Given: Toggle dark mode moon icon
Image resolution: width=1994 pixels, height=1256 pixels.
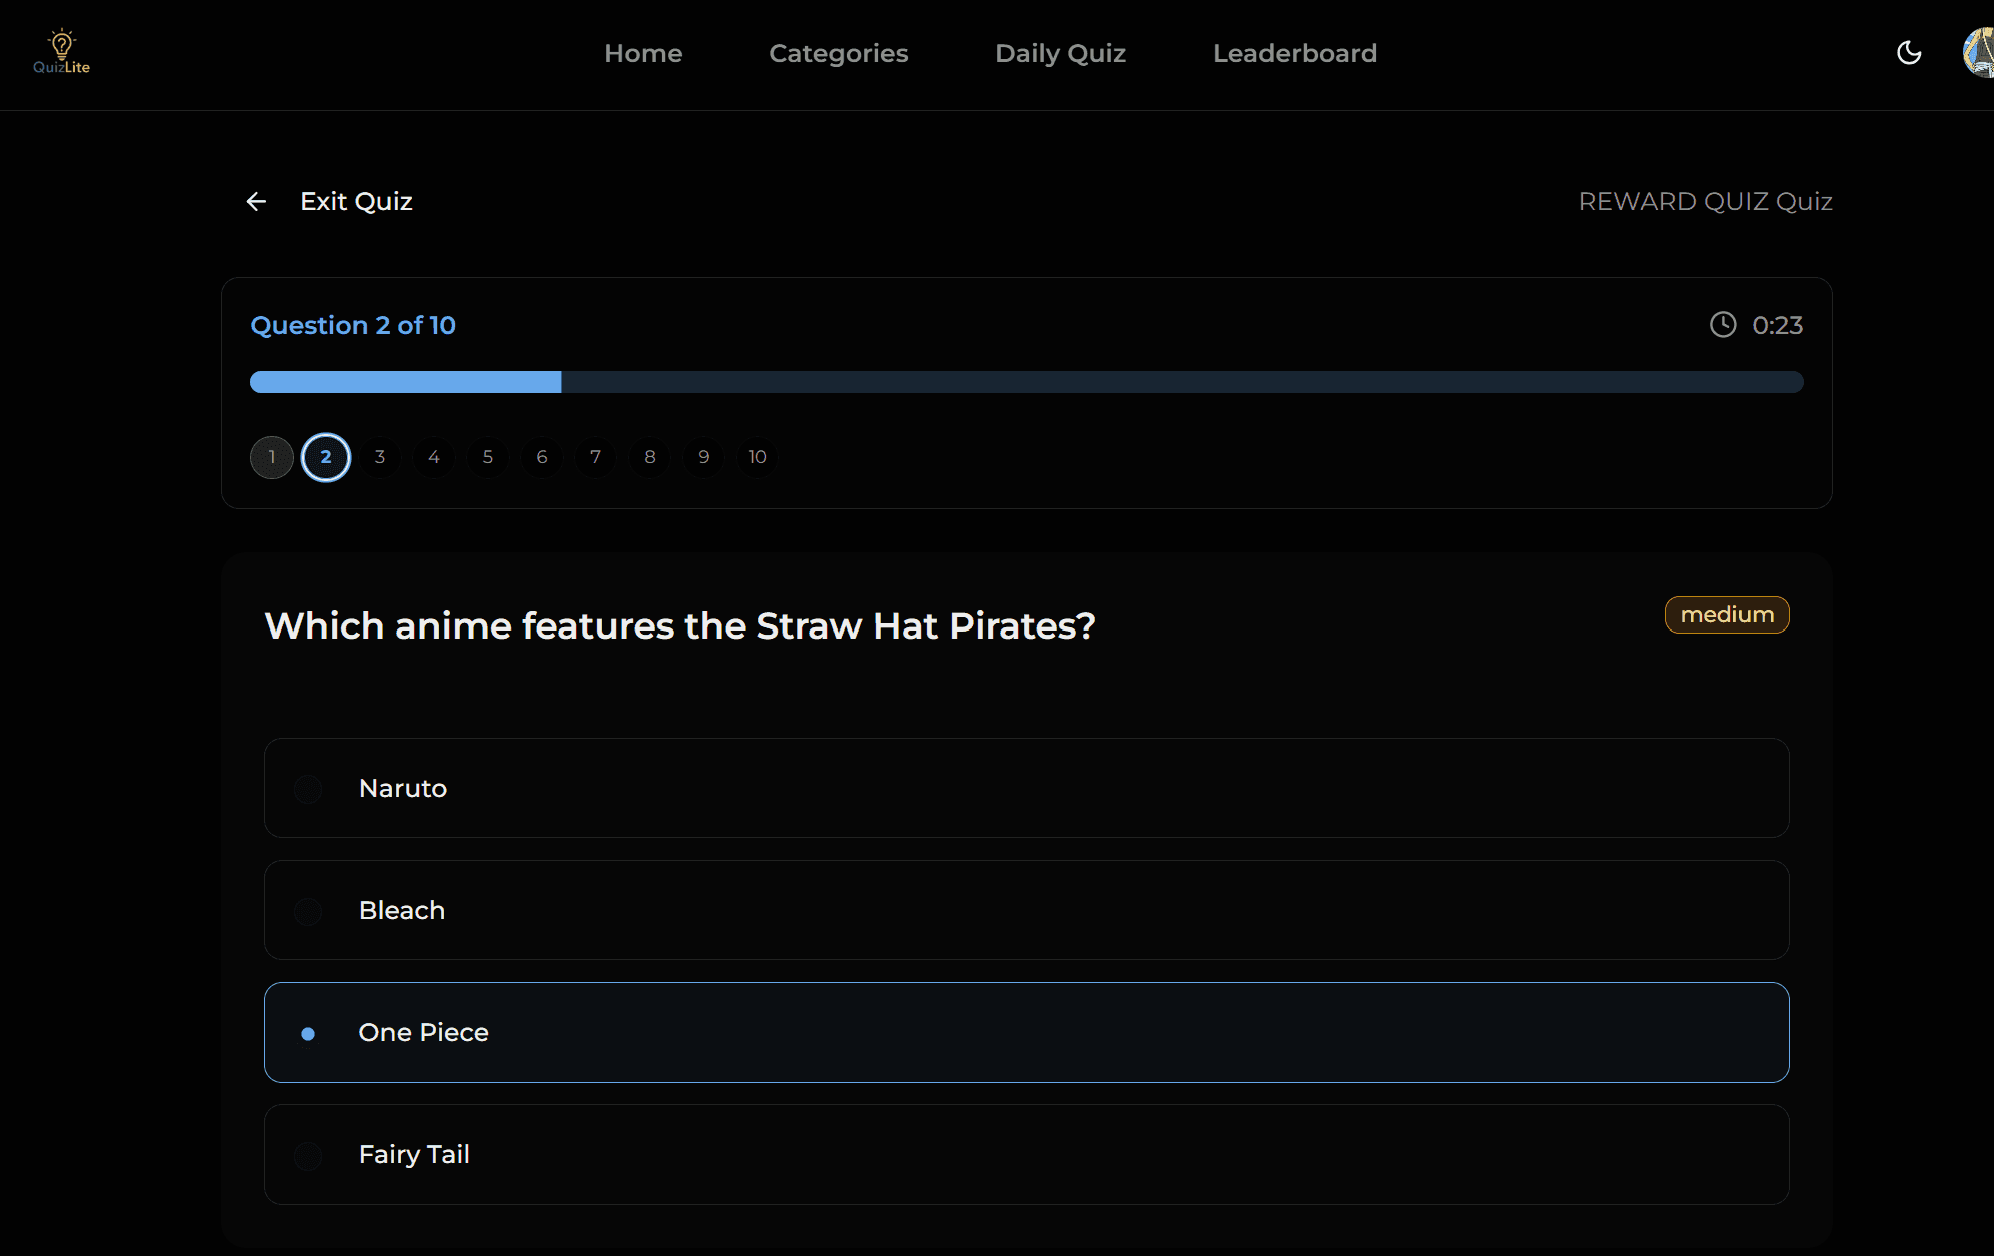Looking at the screenshot, I should click(1909, 53).
